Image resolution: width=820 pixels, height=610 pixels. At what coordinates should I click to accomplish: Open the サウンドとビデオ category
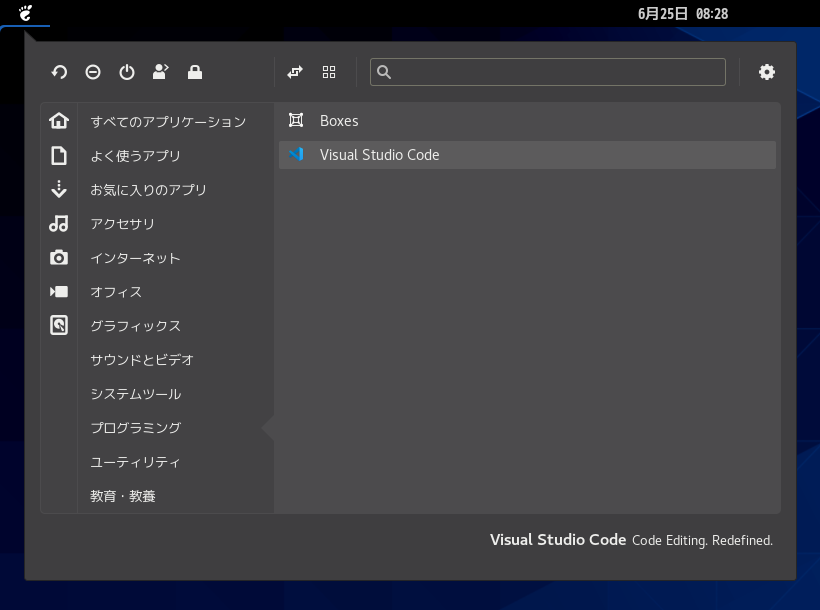point(142,359)
